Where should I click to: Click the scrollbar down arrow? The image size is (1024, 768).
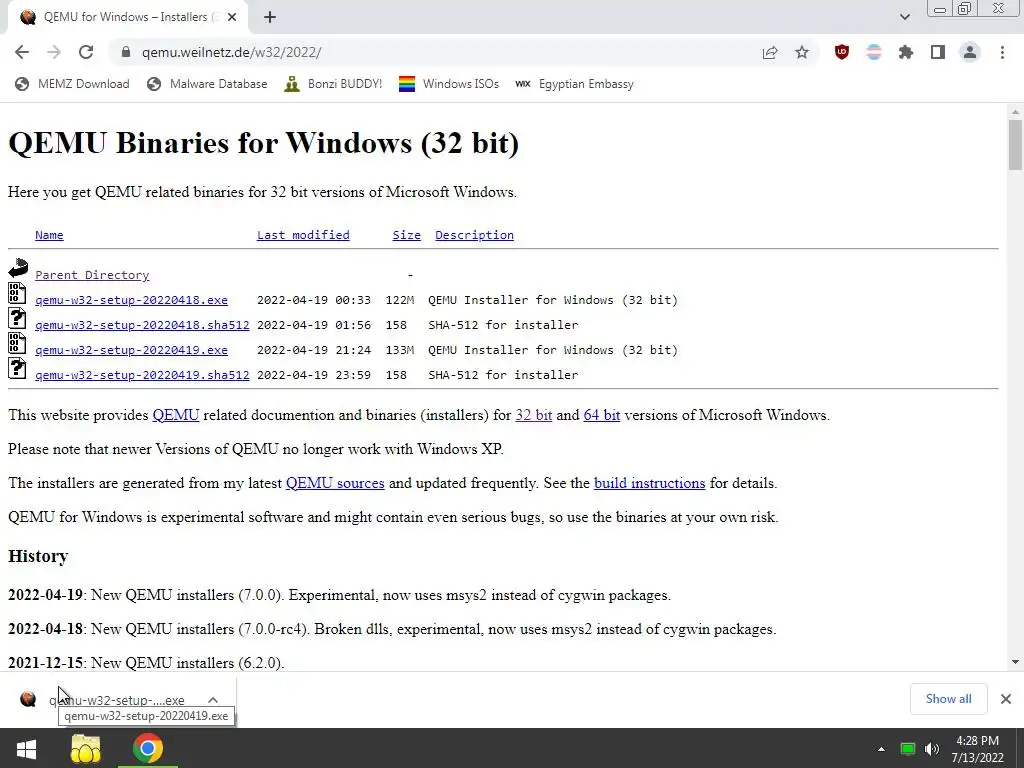(x=1015, y=662)
